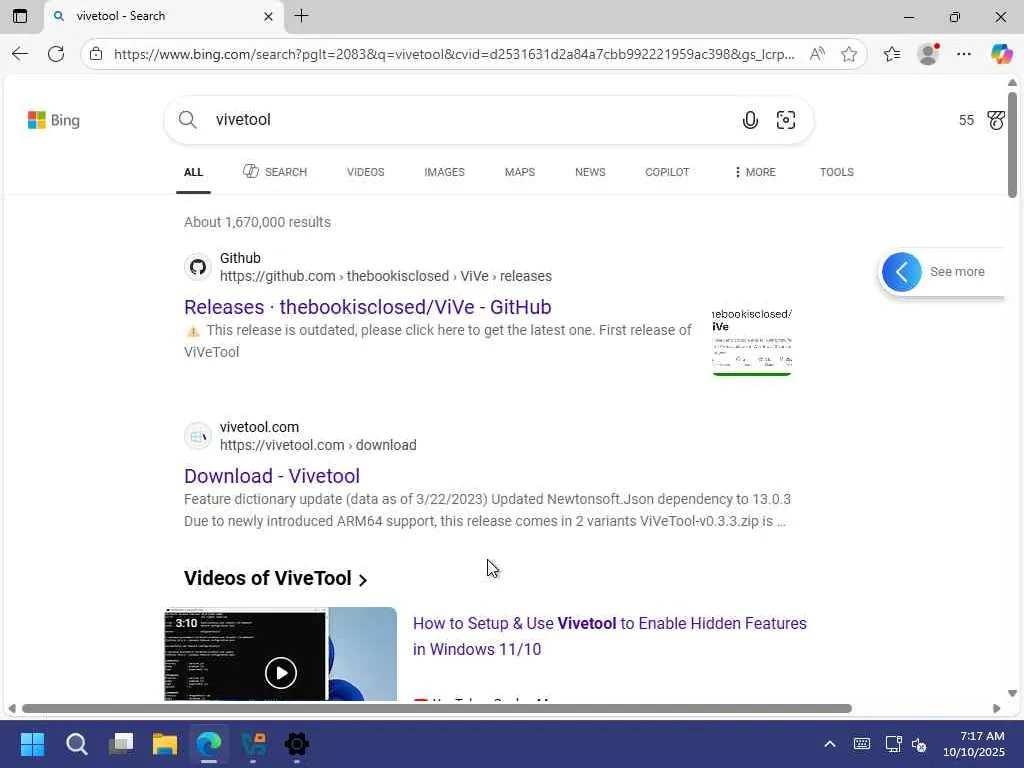The image size is (1024, 768).
Task: Open the touch keyboard tray icon
Action: pos(862,744)
